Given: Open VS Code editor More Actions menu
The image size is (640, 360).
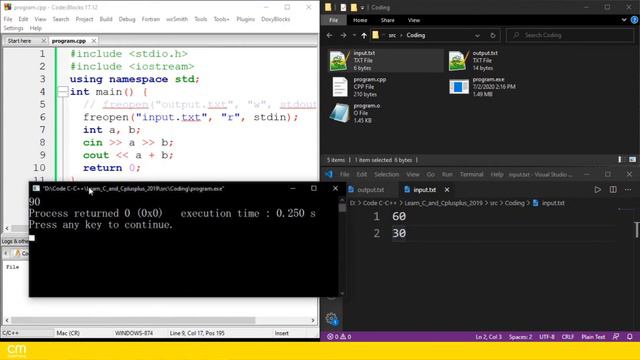Looking at the screenshot, I should pos(628,190).
